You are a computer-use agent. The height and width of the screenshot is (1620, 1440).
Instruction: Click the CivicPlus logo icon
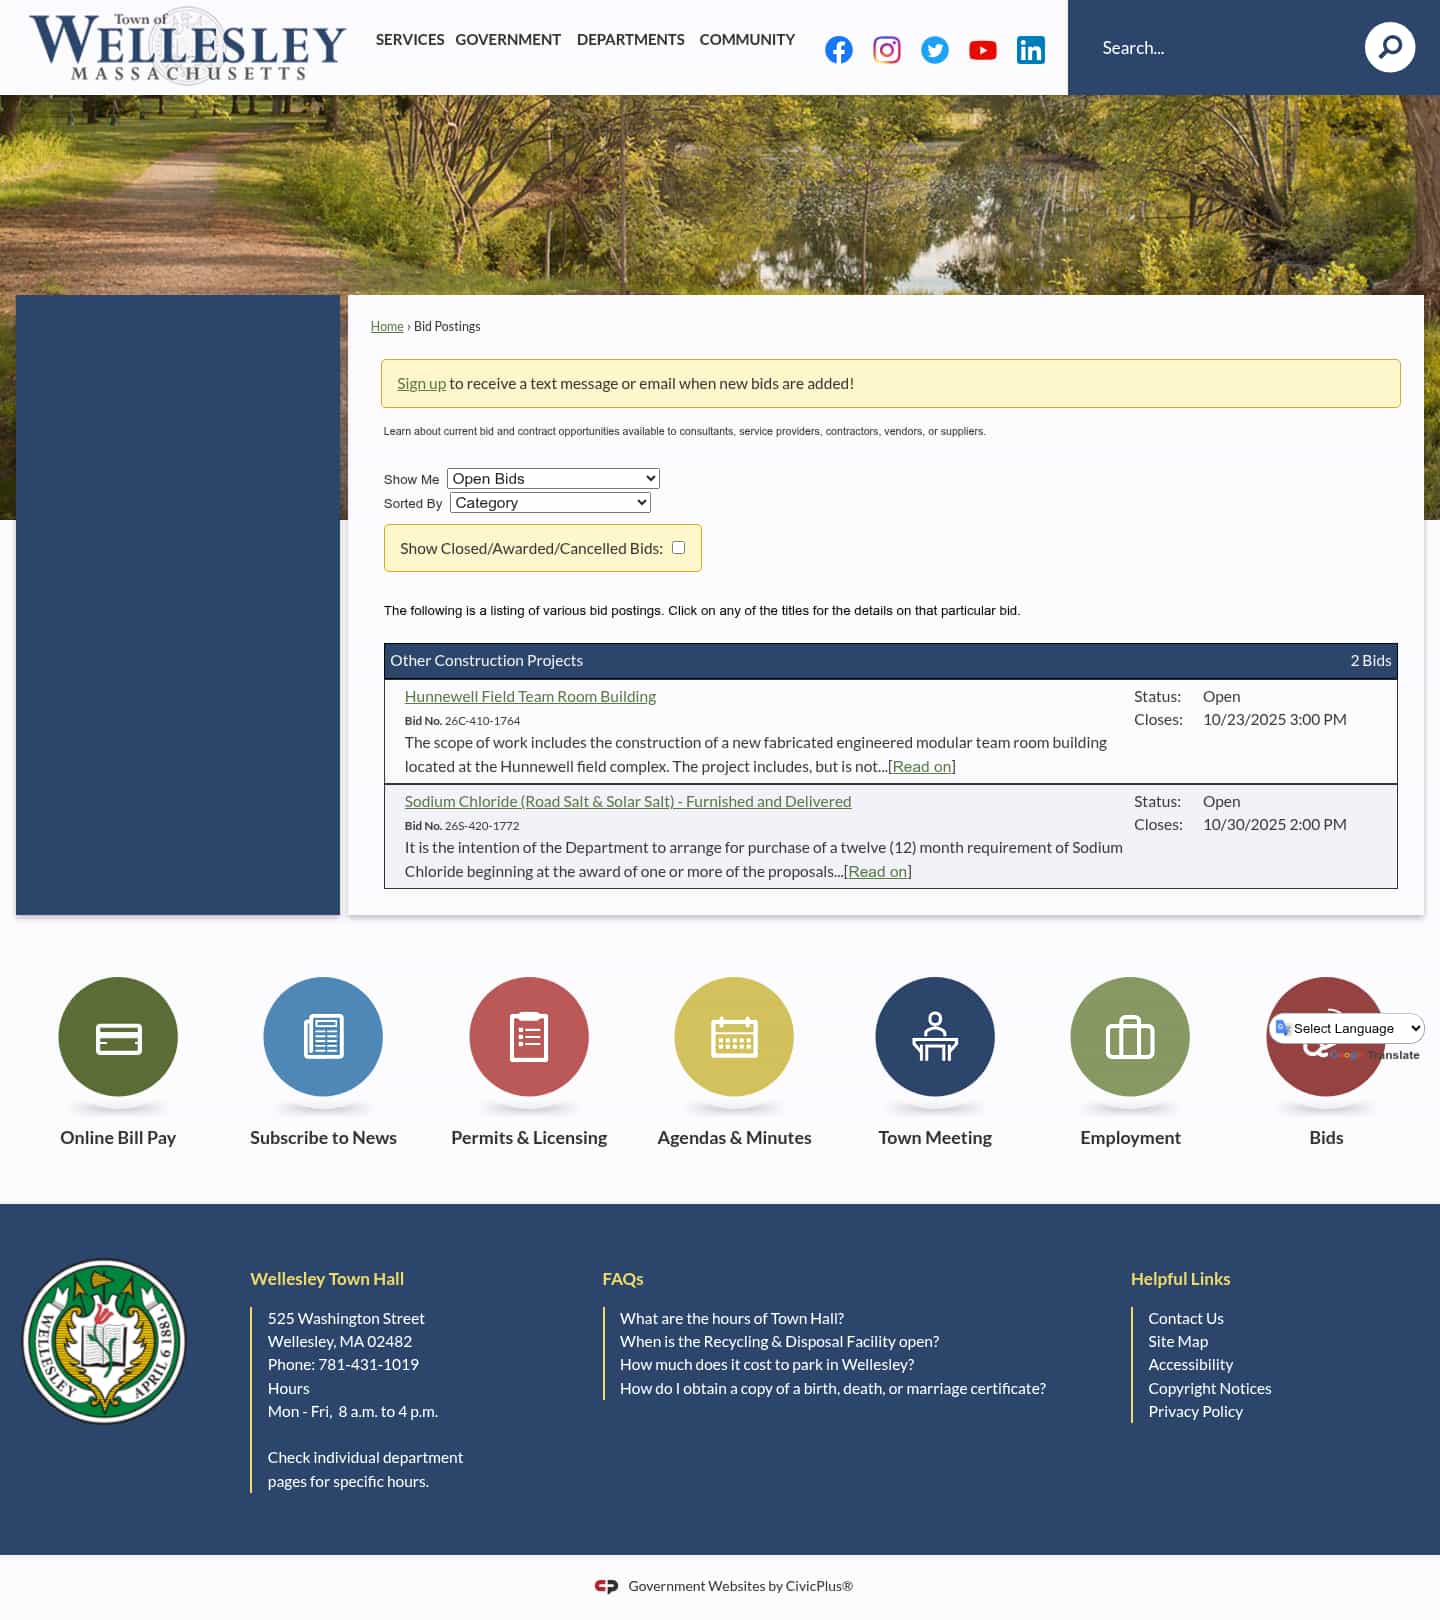click(x=606, y=1586)
